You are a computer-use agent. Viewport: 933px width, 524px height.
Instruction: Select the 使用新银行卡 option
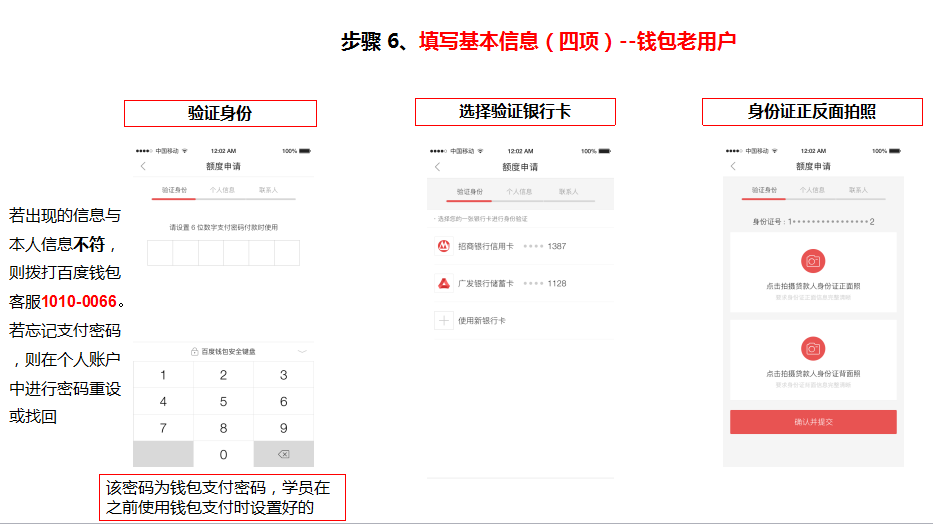(481, 320)
